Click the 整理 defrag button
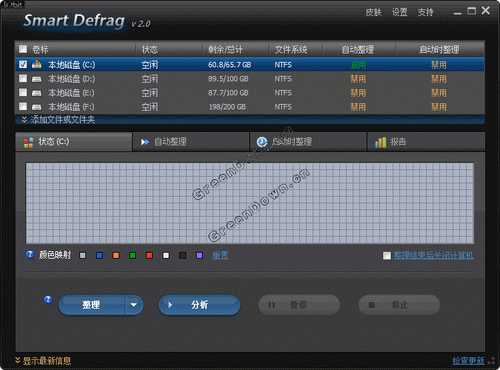This screenshot has width=500, height=370. [92, 305]
